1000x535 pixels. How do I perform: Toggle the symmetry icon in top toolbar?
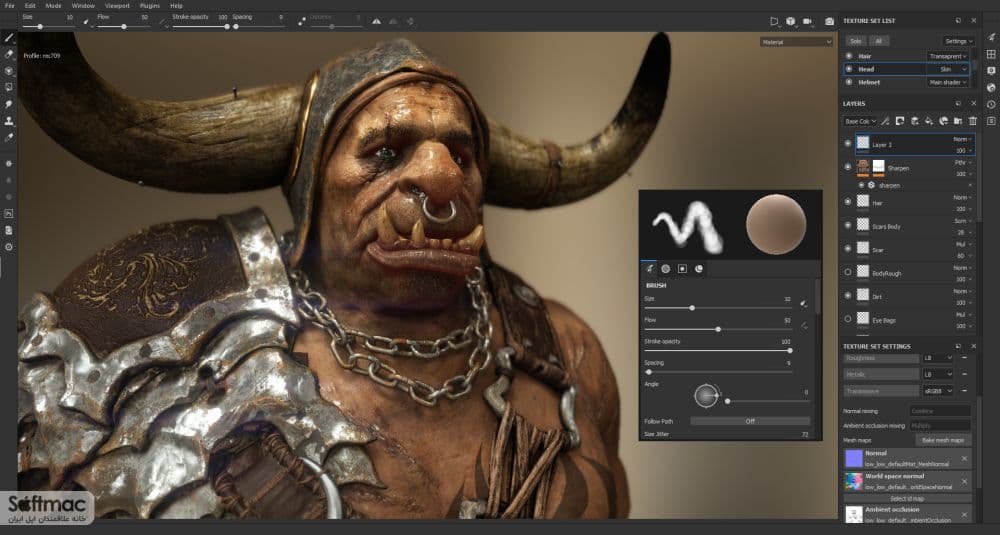[376, 21]
